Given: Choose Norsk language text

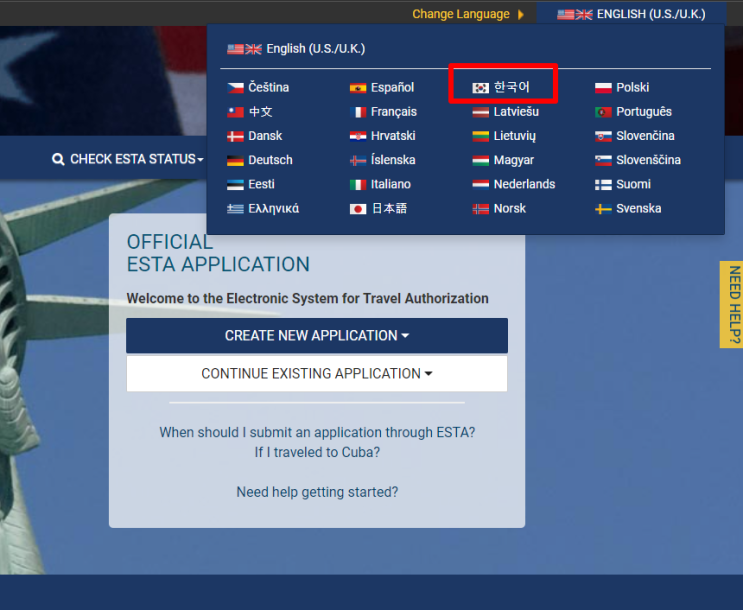Looking at the screenshot, I should (509, 208).
